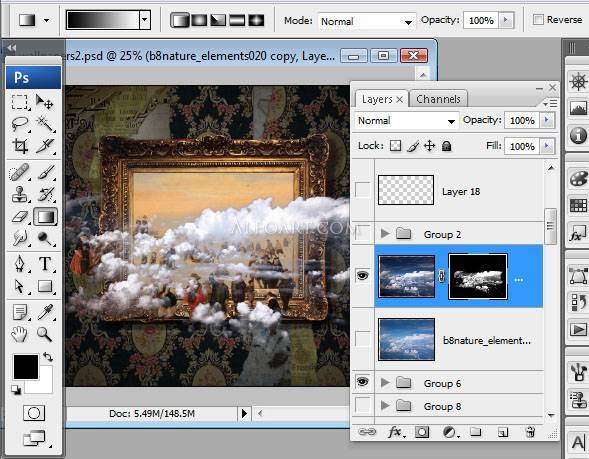Swap foreground and background colors
Image resolution: width=589 pixels, height=459 pixels.
48,357
